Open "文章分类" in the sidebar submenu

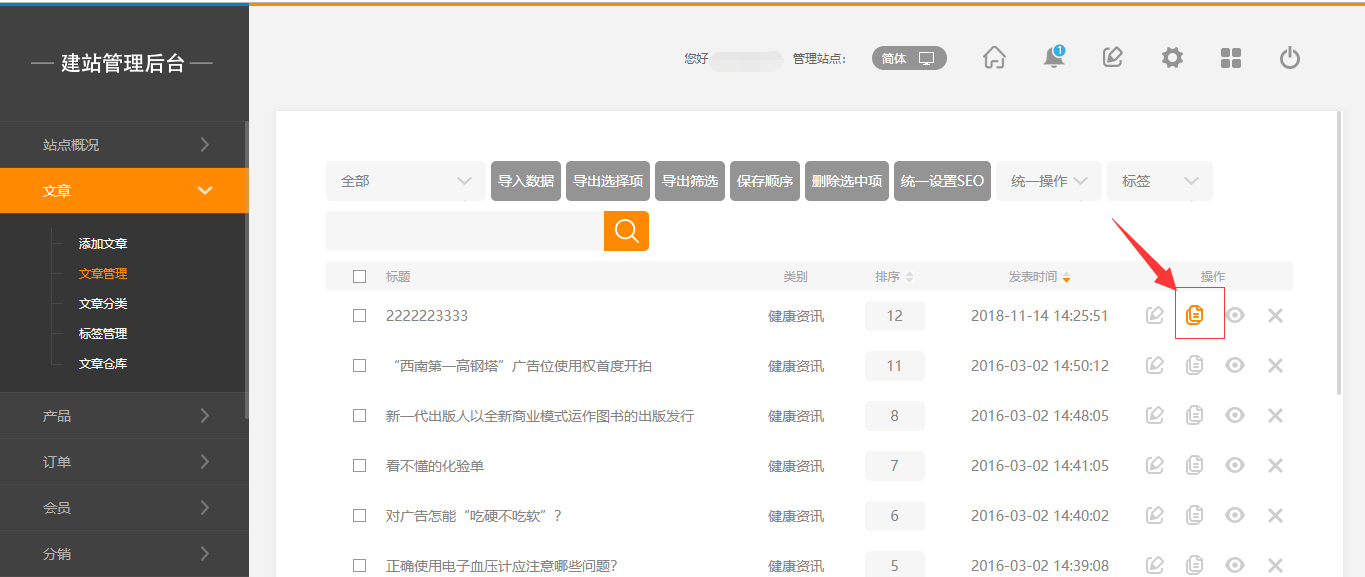[x=103, y=304]
